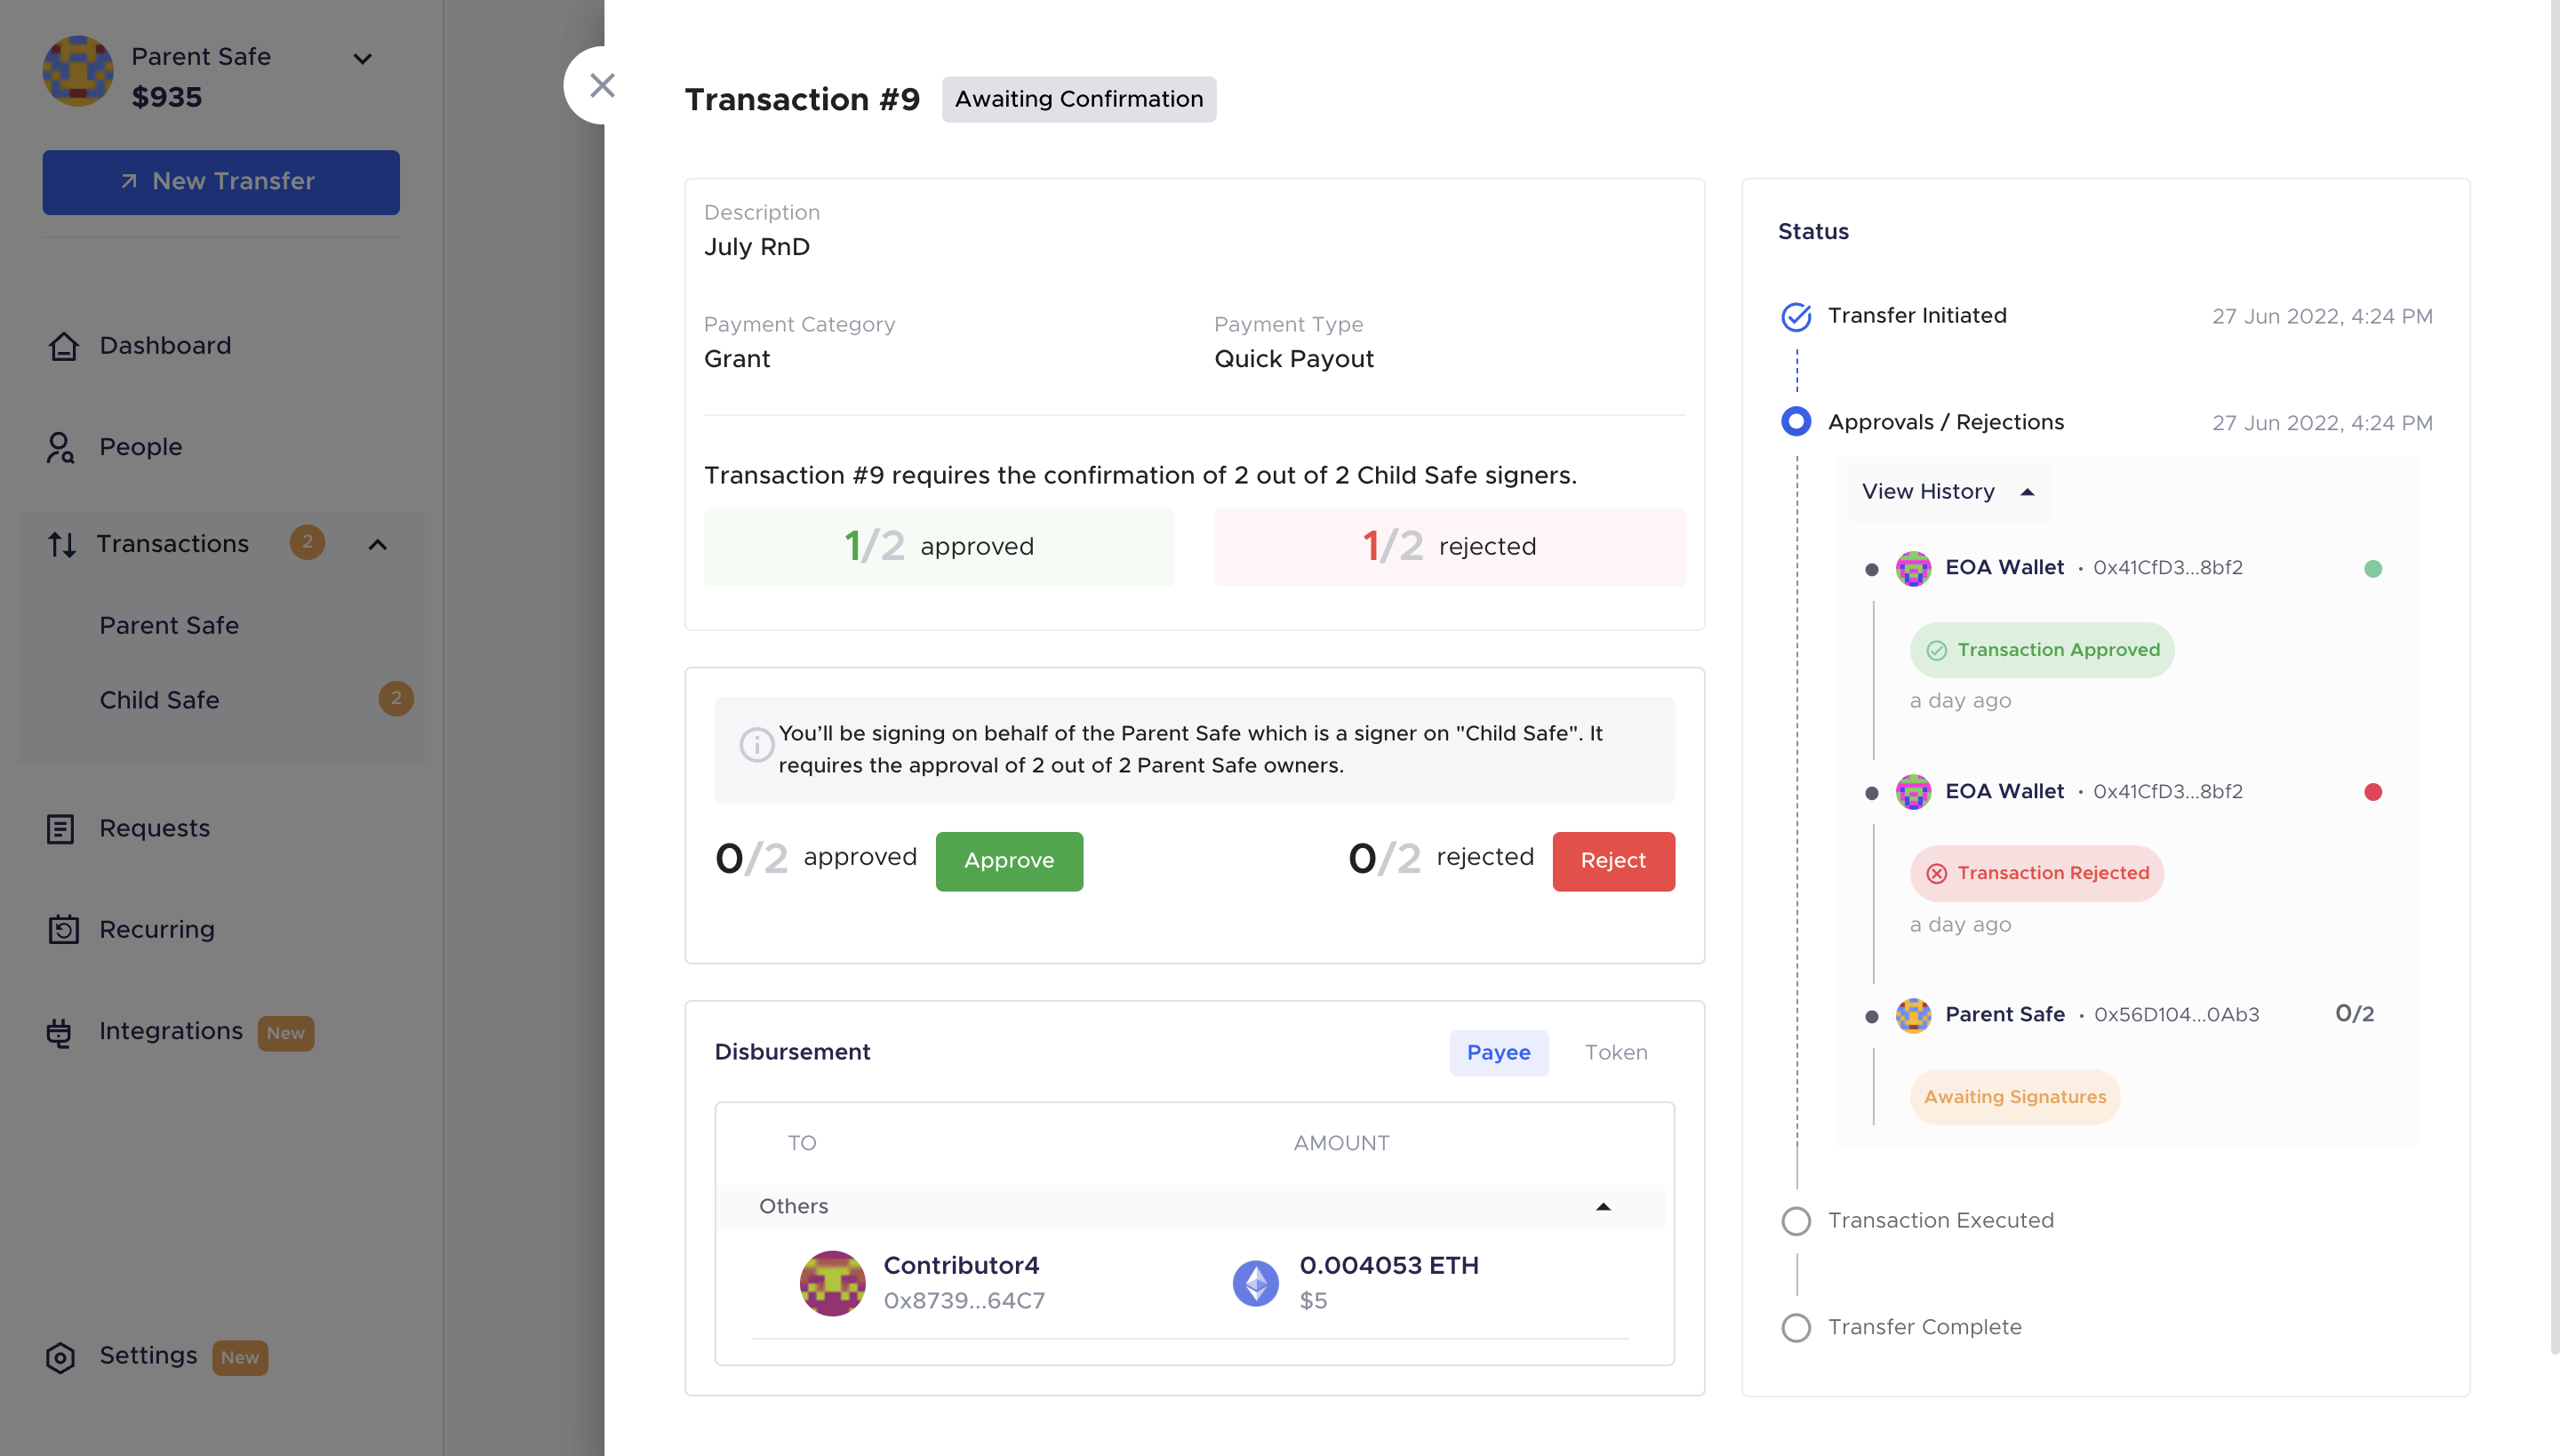Start a New Transfer

[221, 182]
